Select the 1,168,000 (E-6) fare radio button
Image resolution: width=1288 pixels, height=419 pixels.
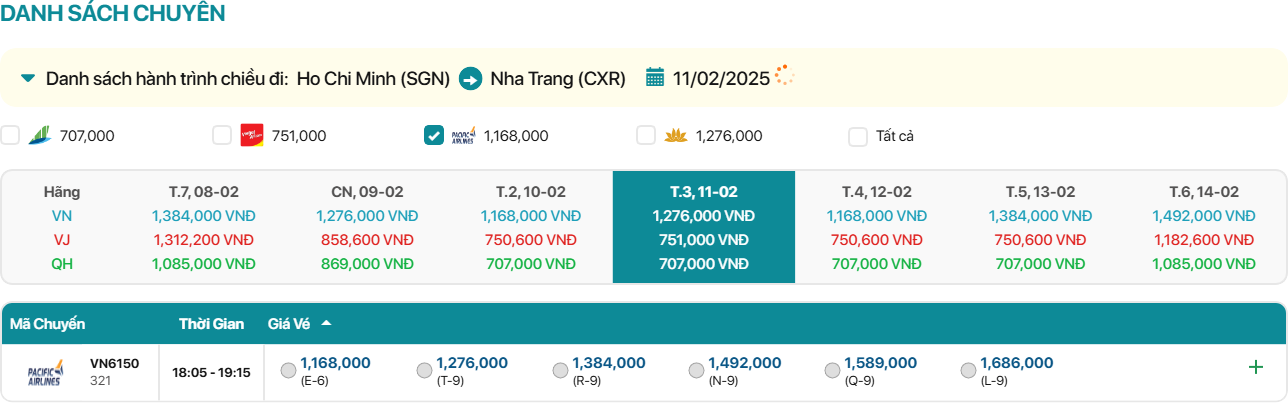click(x=288, y=371)
